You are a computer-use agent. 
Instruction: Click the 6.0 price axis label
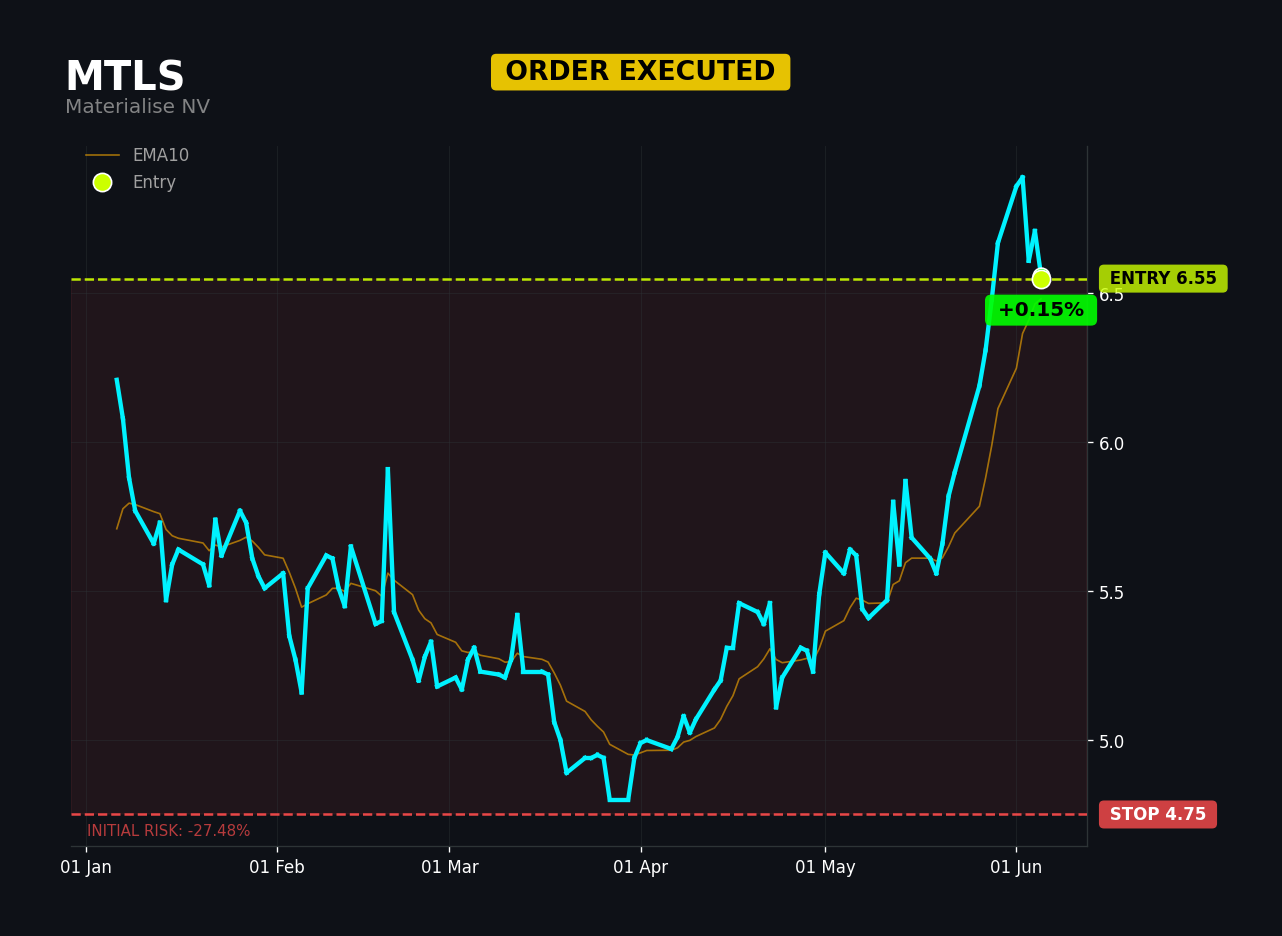(1111, 443)
